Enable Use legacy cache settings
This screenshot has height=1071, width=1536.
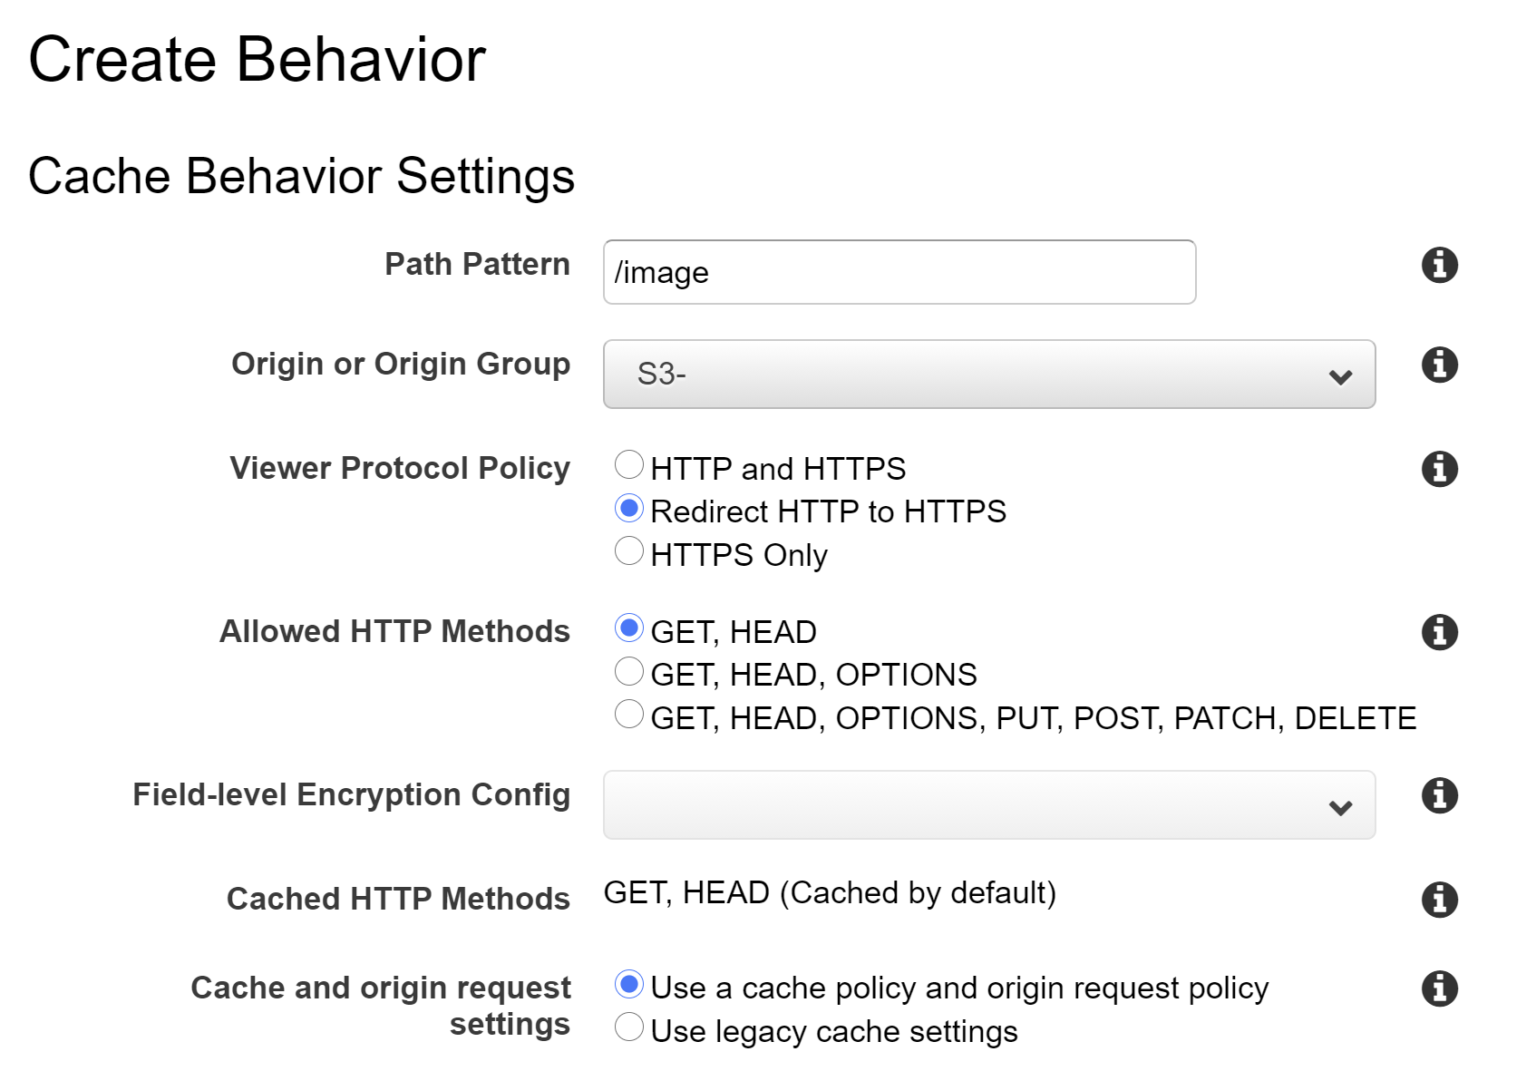629,1027
